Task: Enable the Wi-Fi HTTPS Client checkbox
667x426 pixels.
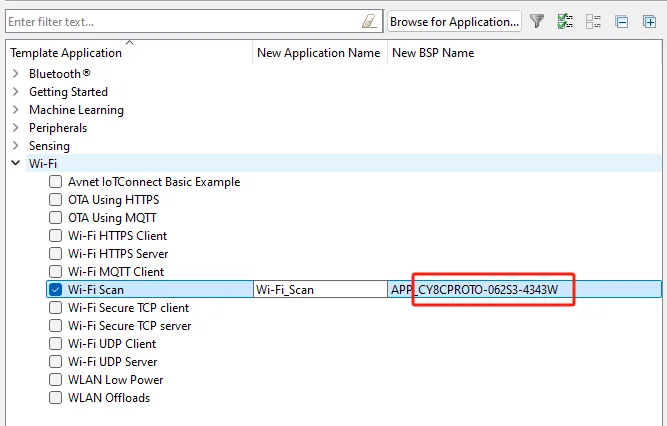Action: pyautogui.click(x=55, y=235)
